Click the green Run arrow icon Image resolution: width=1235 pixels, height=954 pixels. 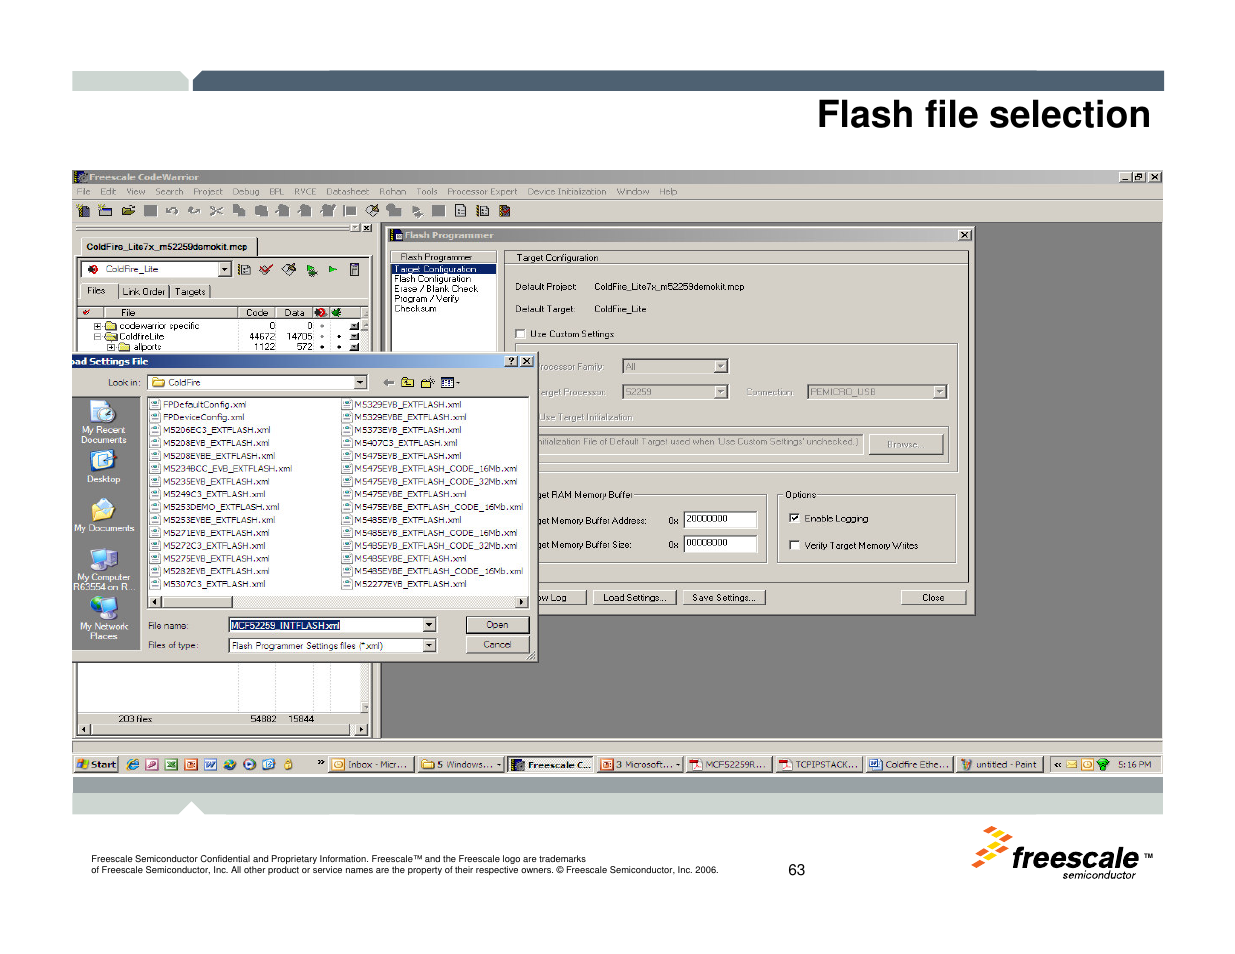(x=333, y=269)
